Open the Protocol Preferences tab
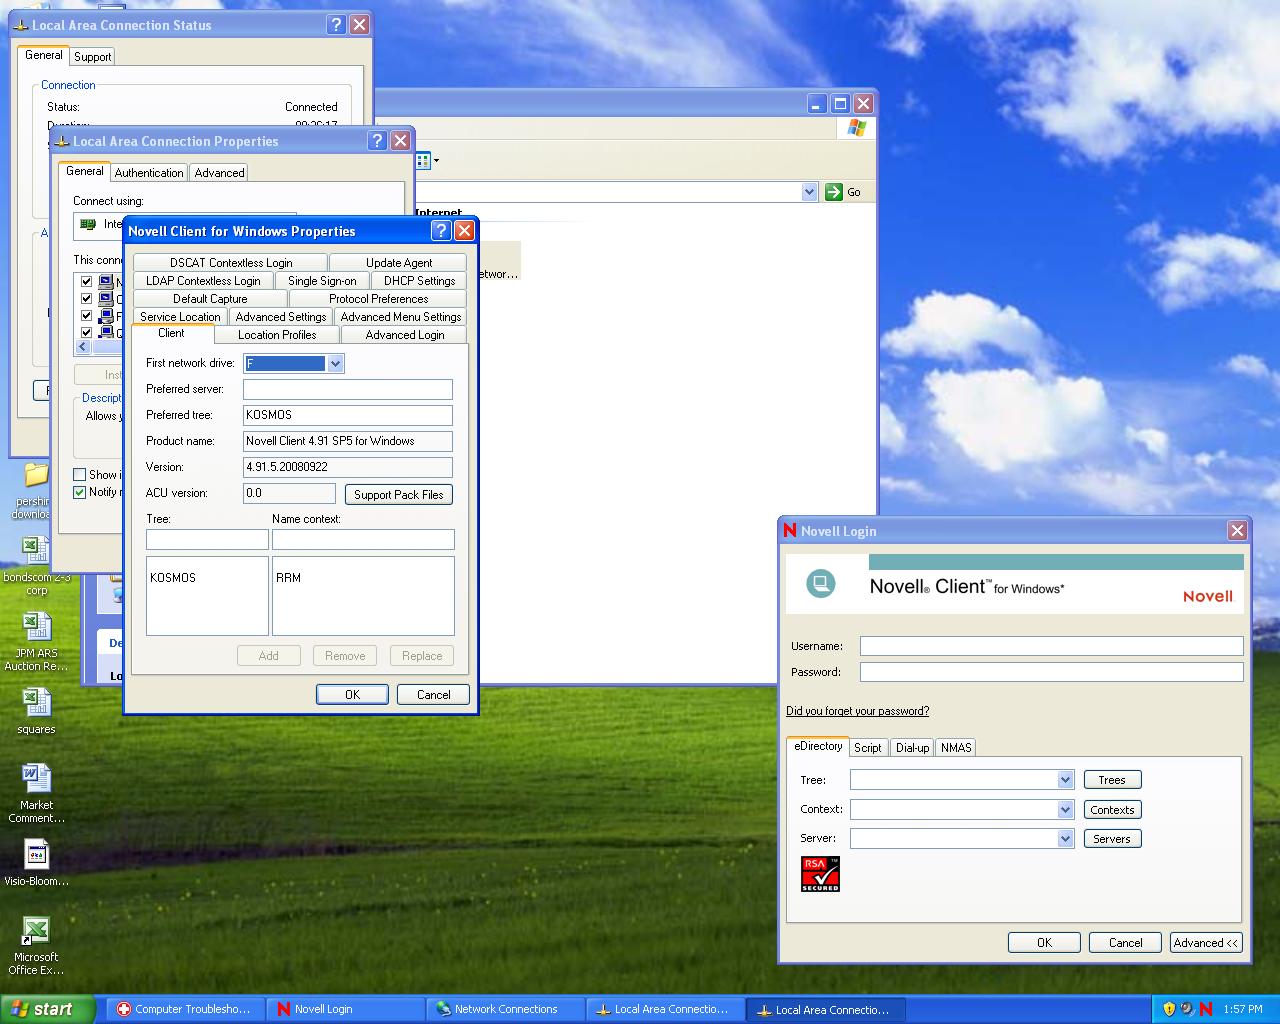The height and width of the screenshot is (1024, 1280). [x=378, y=299]
